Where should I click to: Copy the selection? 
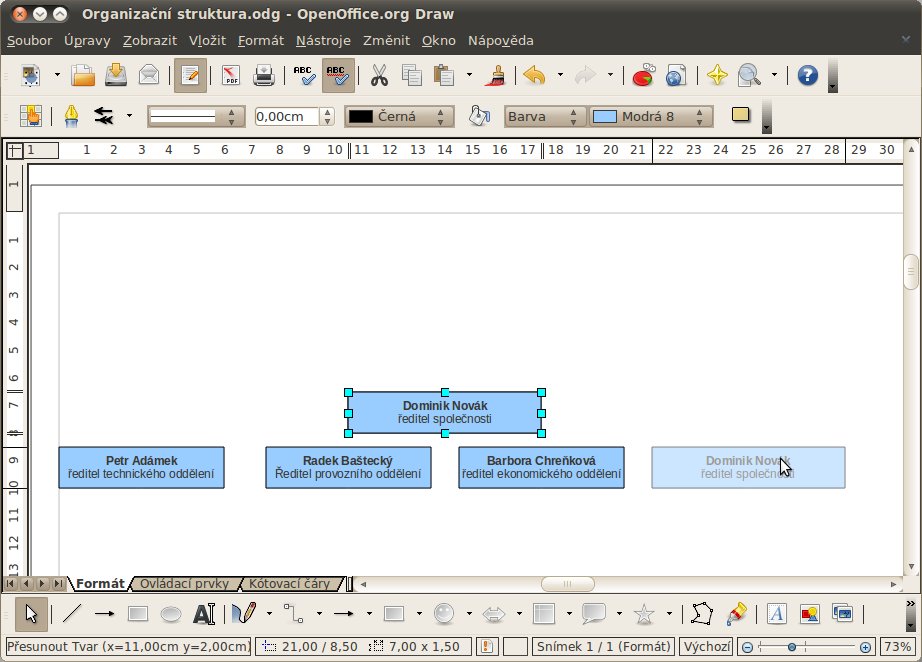point(412,75)
